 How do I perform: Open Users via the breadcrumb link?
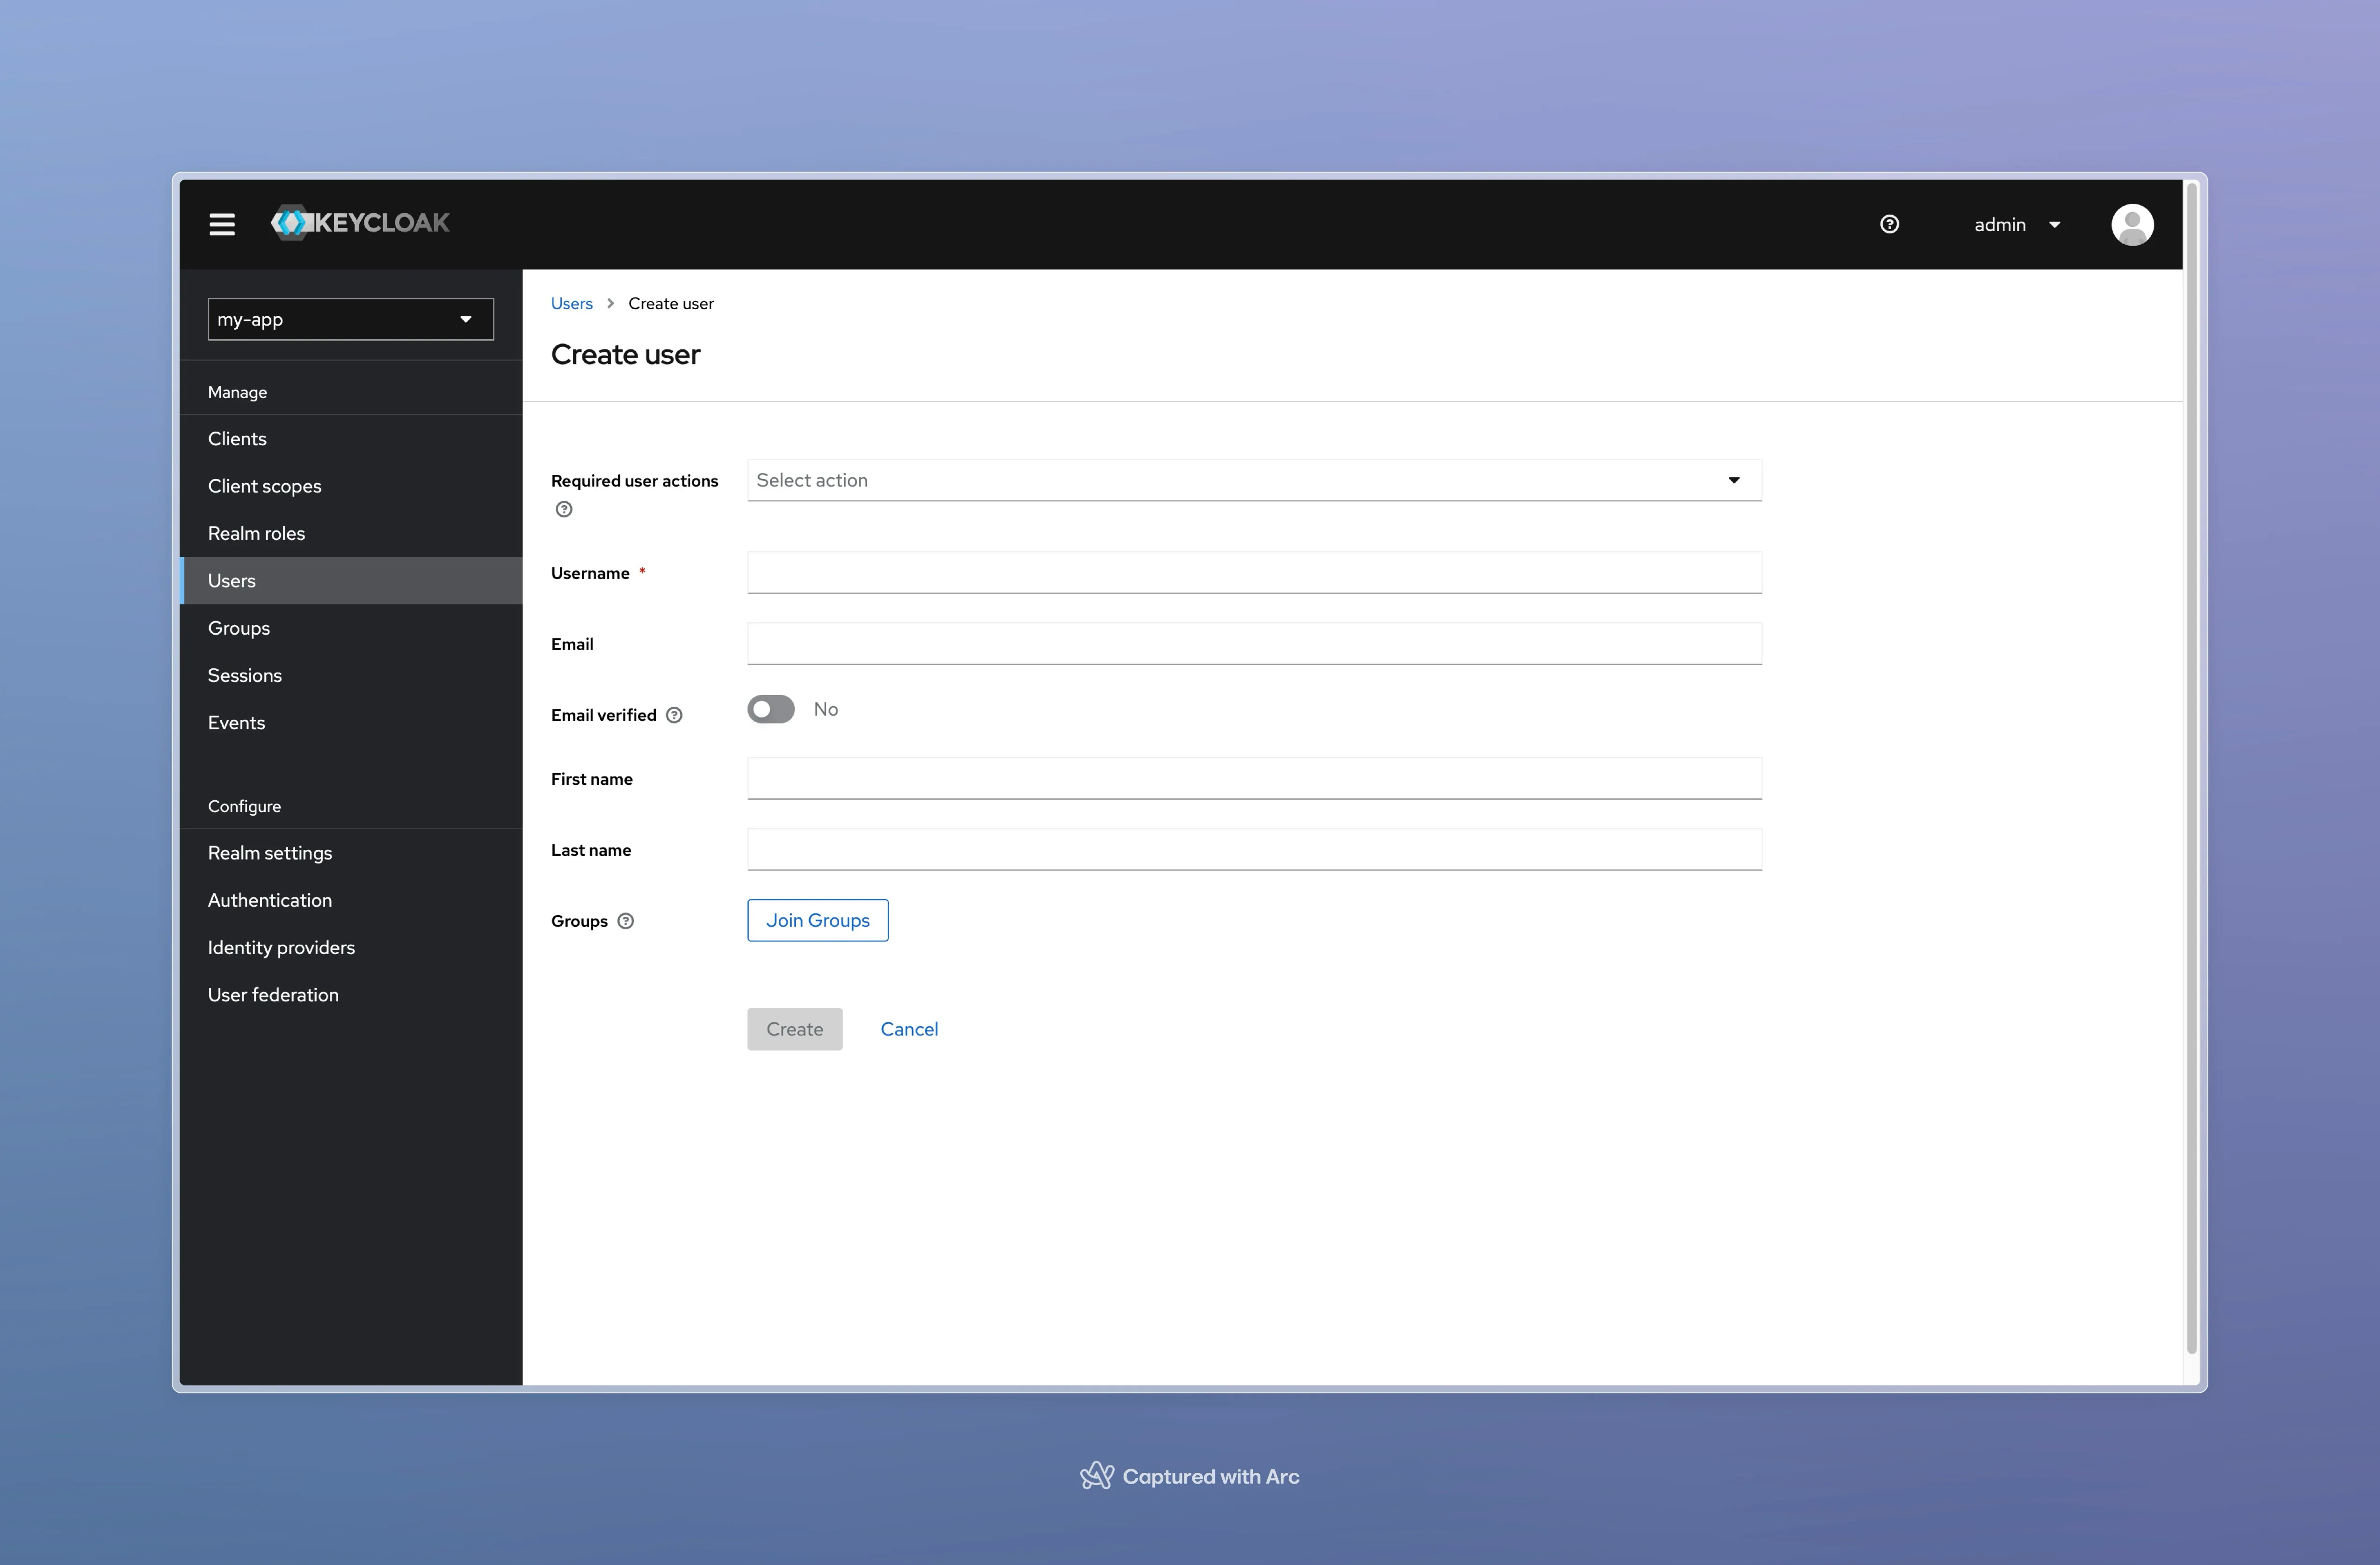click(571, 303)
